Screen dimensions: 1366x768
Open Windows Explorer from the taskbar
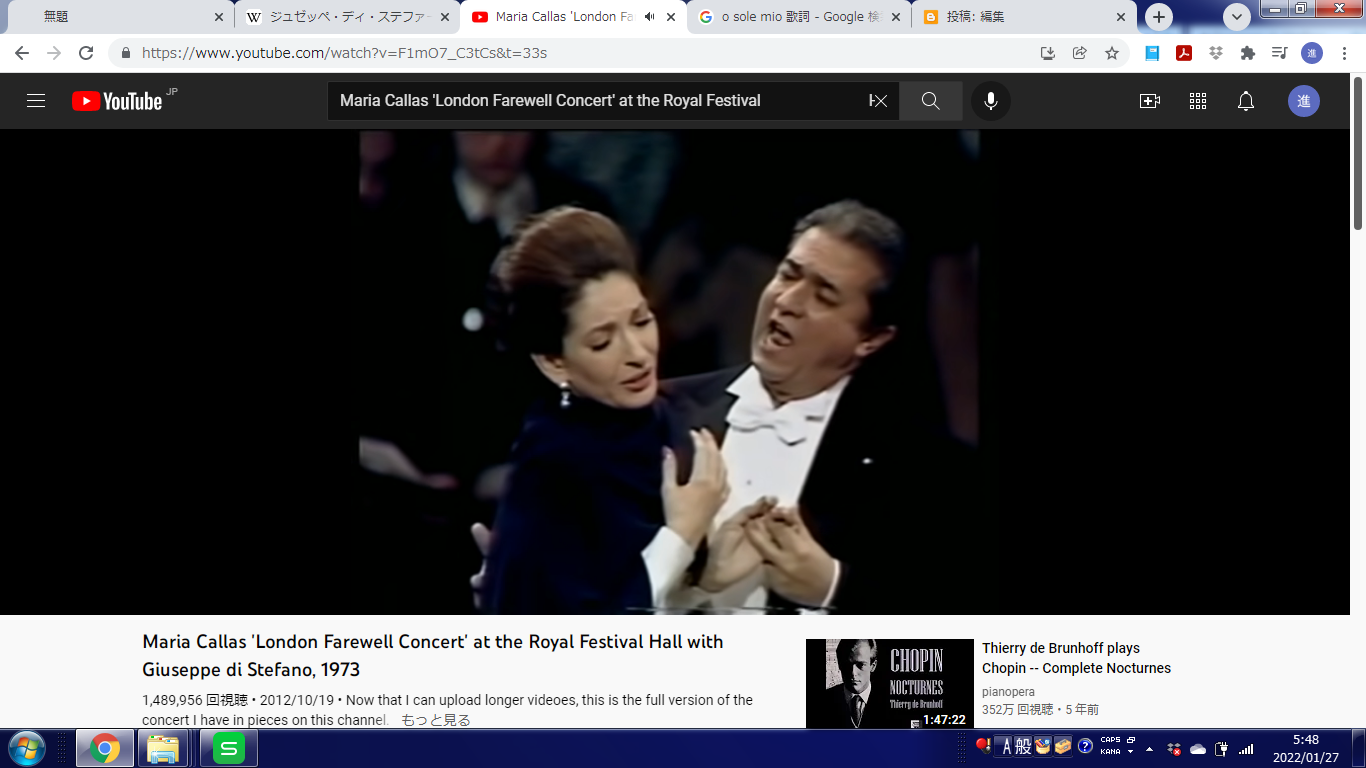(x=163, y=748)
